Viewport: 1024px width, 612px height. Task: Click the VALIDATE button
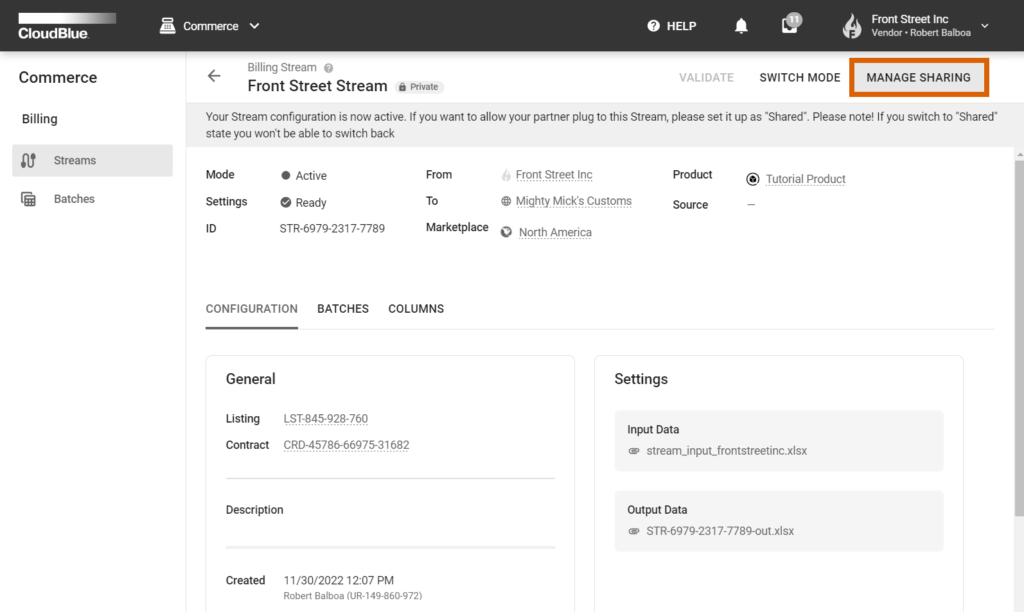[706, 78]
